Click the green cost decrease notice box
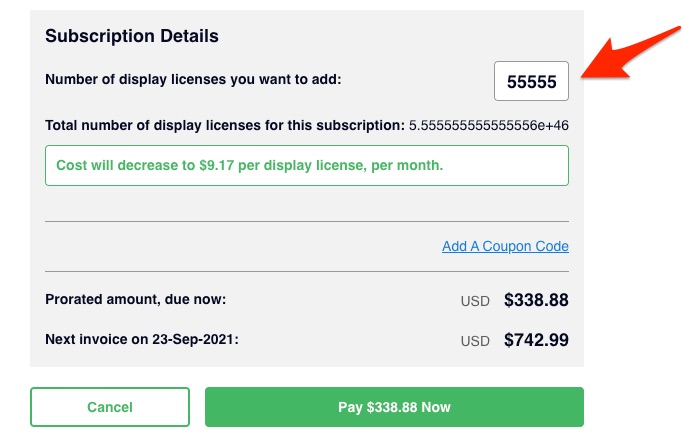The width and height of the screenshot is (682, 442). pyautogui.click(x=306, y=165)
